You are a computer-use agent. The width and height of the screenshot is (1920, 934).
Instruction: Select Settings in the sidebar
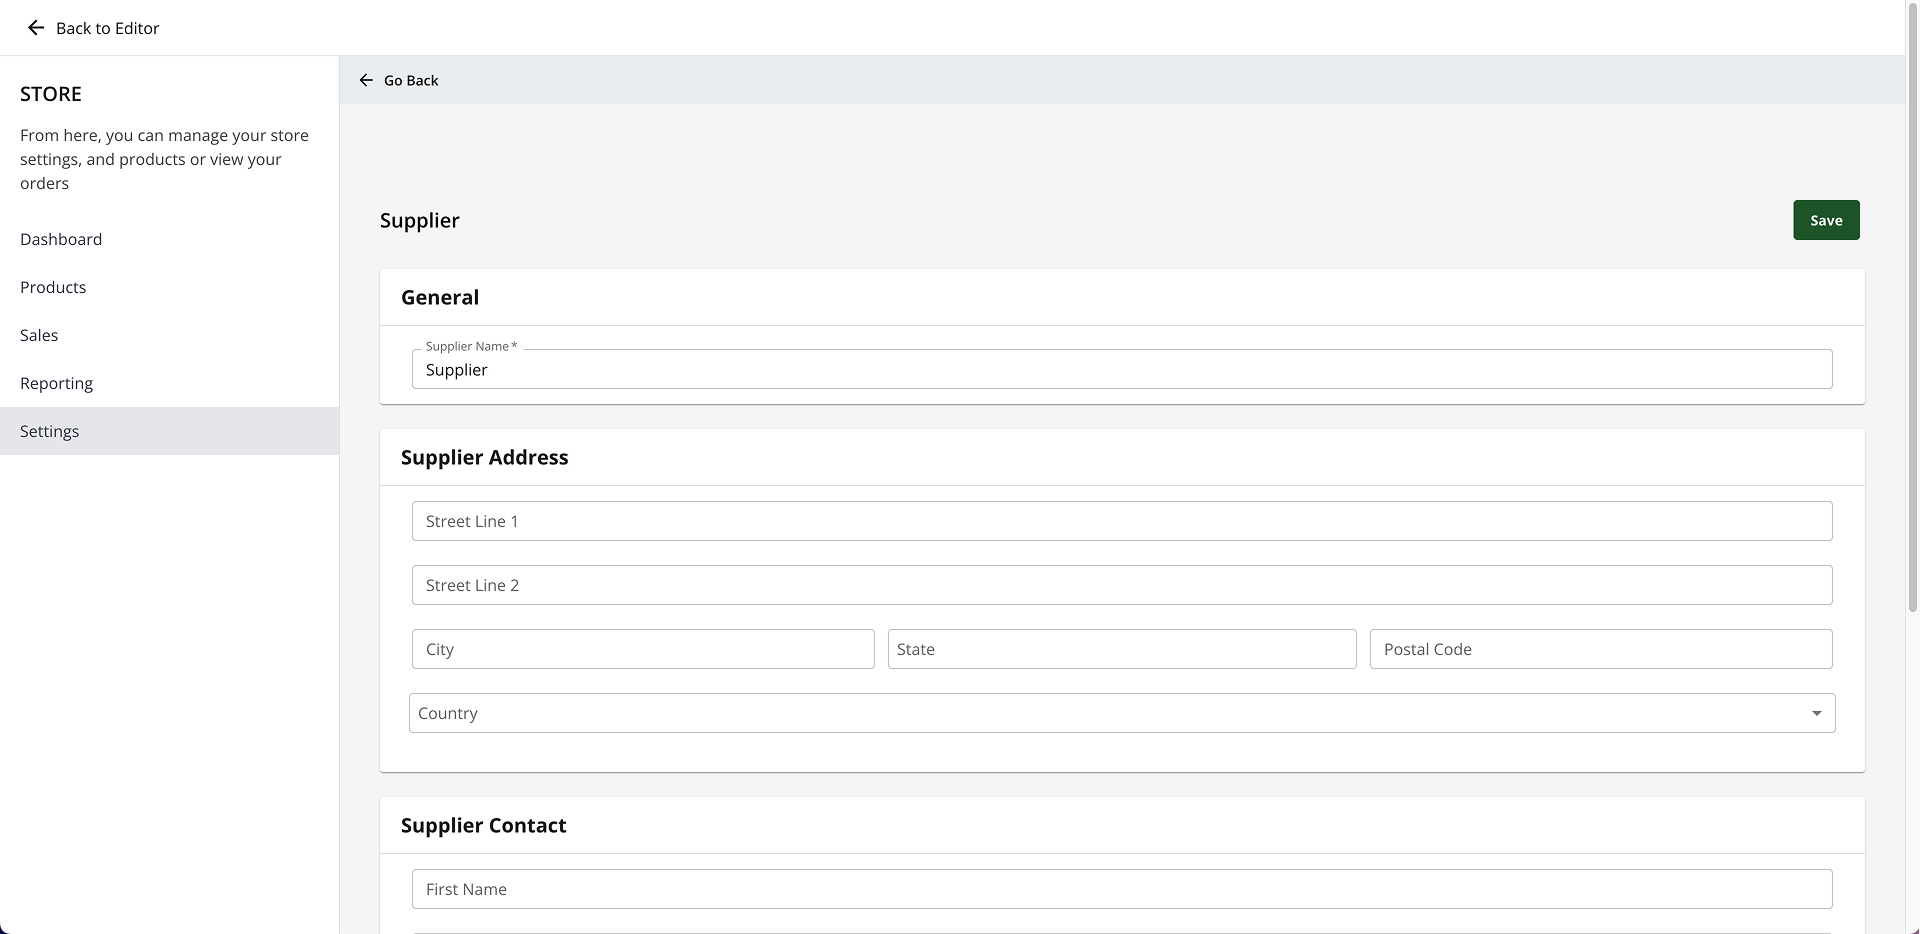tap(170, 431)
